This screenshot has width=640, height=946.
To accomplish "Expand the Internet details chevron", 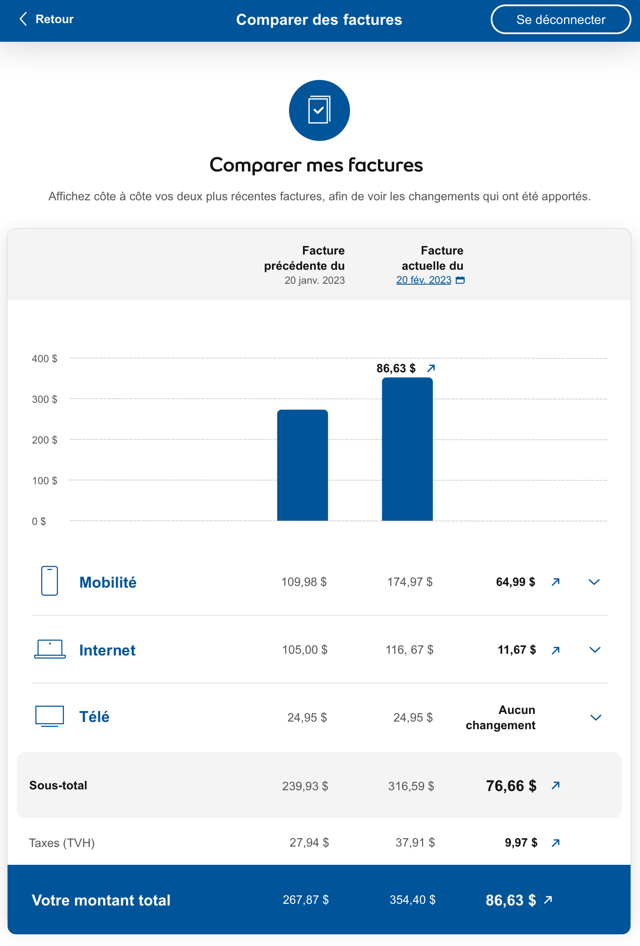I will tap(594, 650).
